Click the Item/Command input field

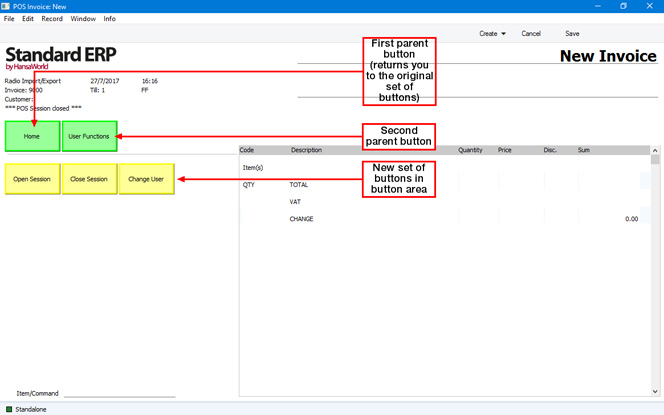(x=119, y=393)
